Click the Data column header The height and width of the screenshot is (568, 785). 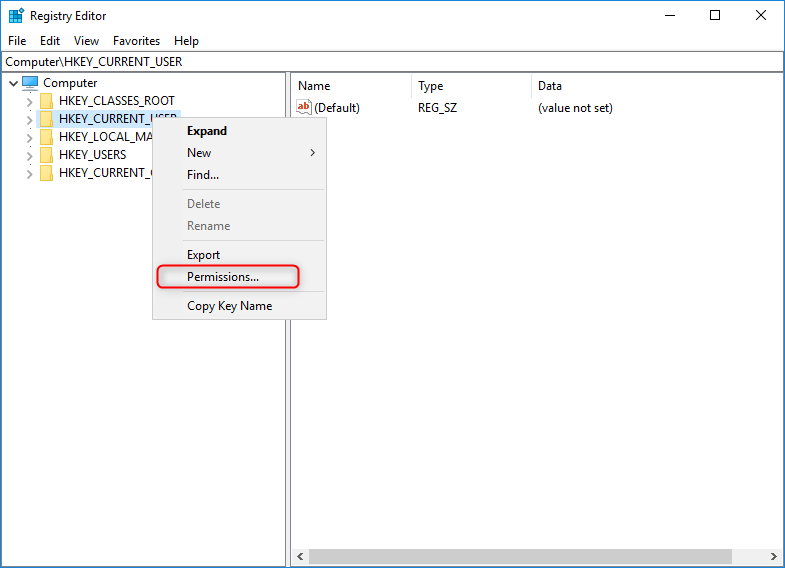pos(550,86)
